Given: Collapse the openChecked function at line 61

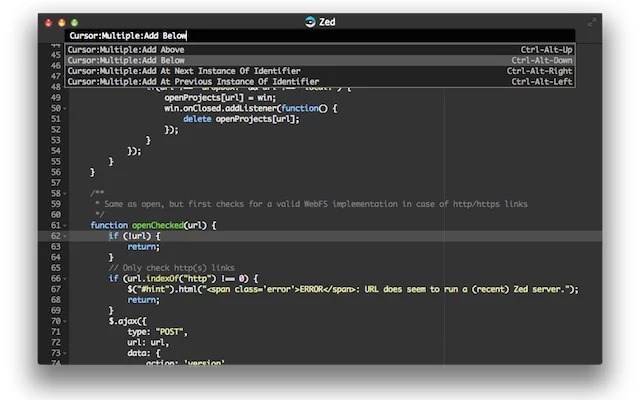Looking at the screenshot, I should (x=66, y=226).
